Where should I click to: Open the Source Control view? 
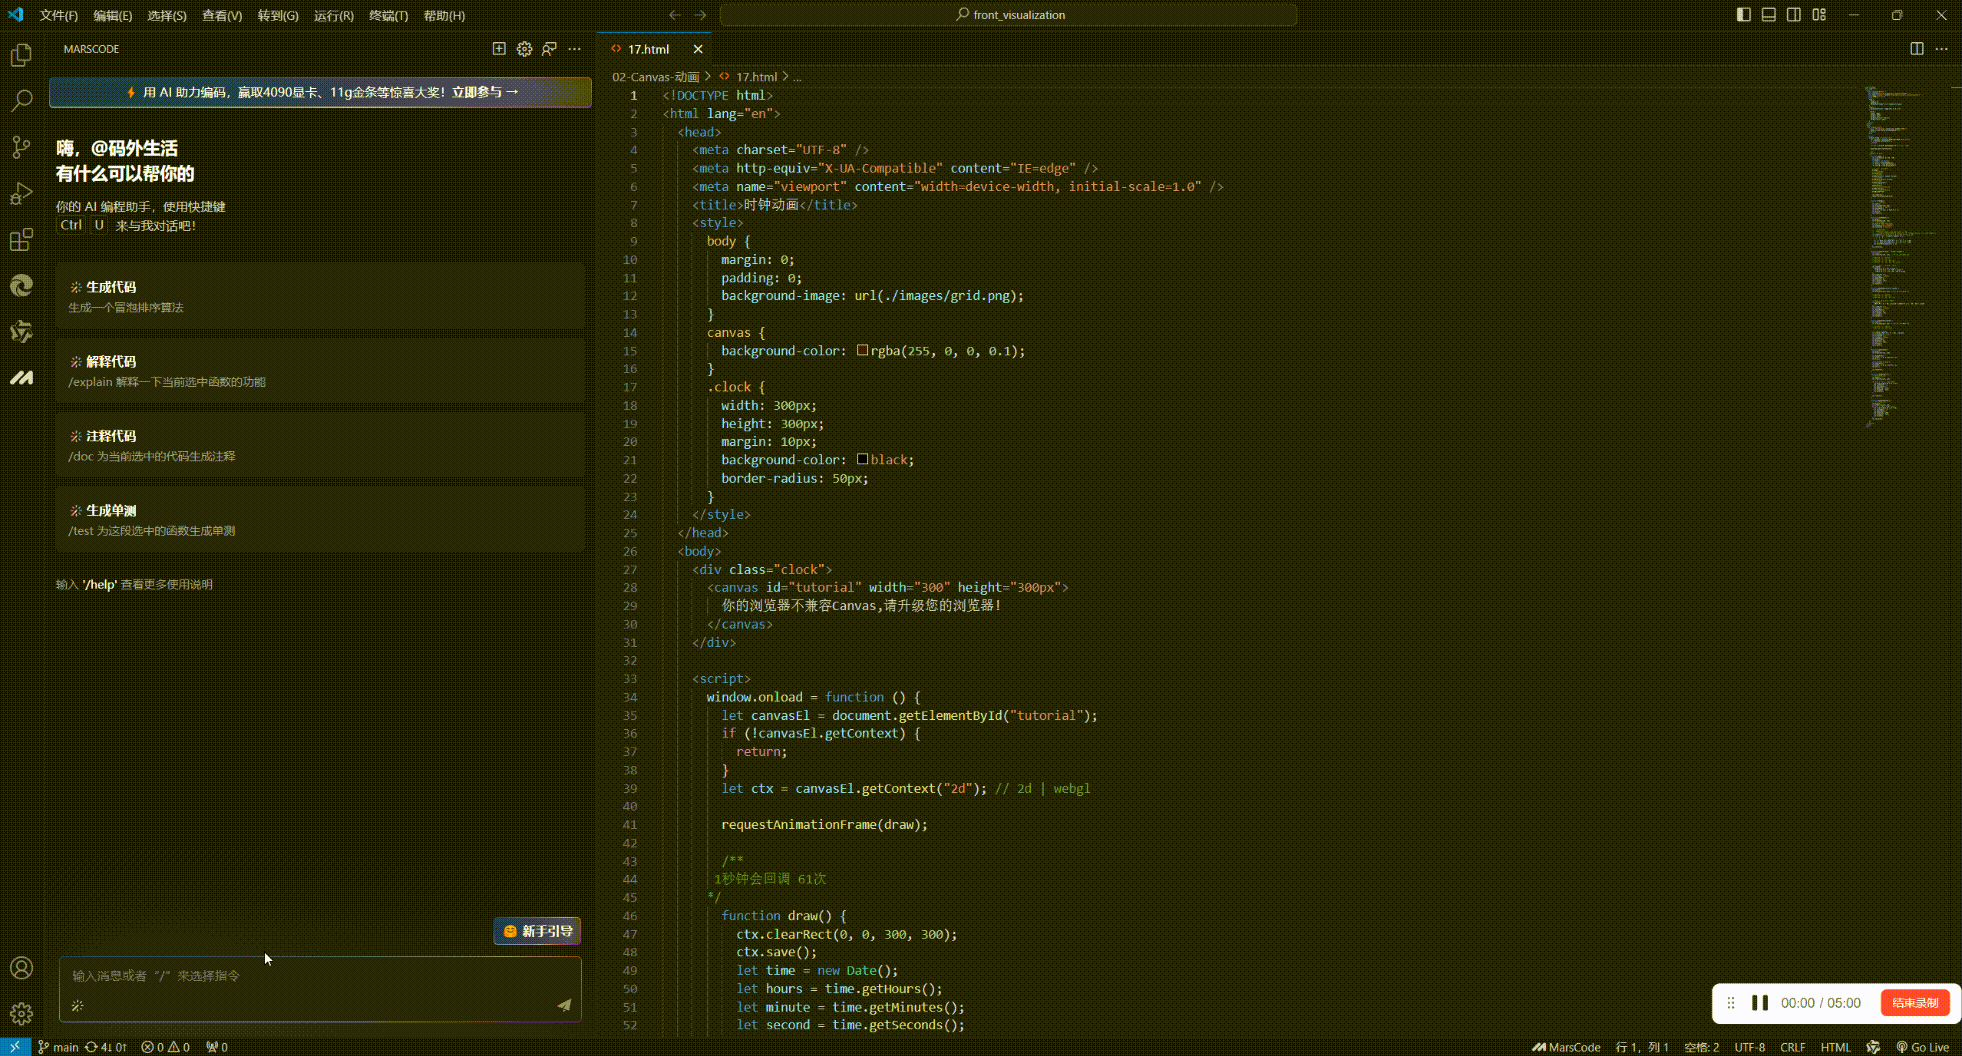(x=21, y=147)
